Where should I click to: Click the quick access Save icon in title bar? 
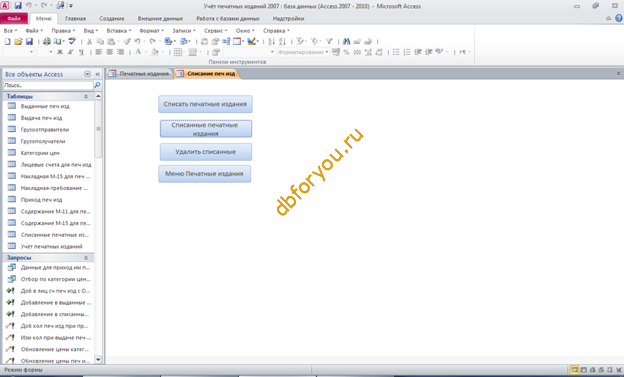[18, 6]
